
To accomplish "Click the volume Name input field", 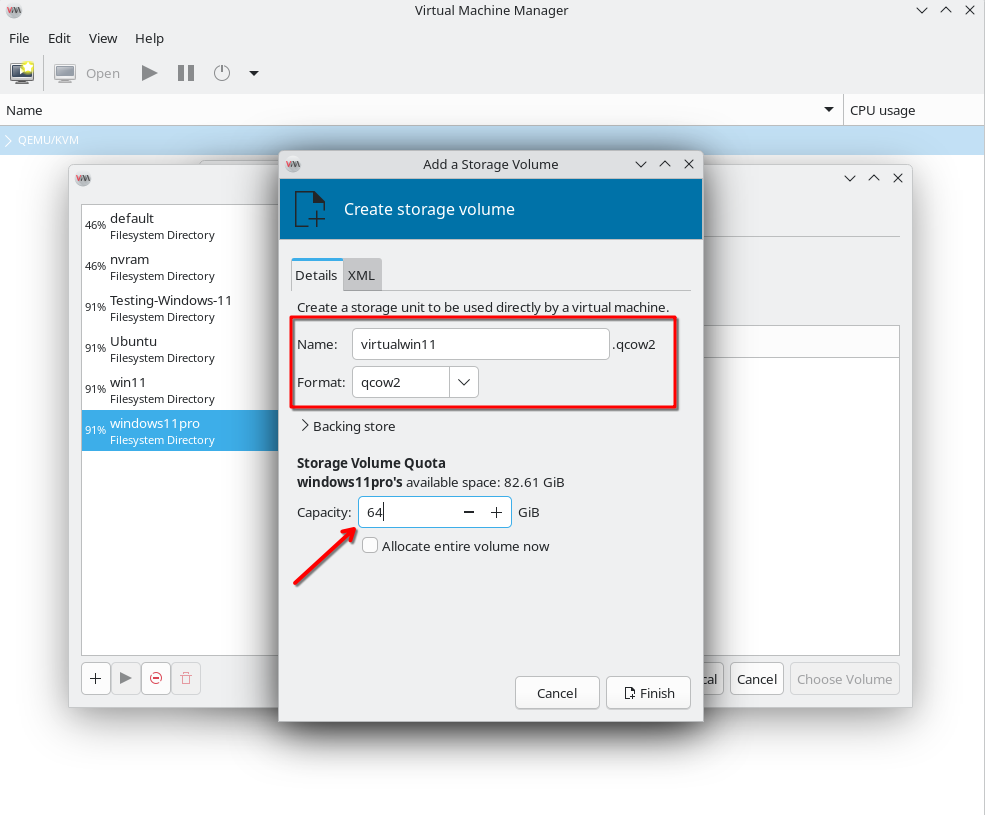I will [x=481, y=344].
